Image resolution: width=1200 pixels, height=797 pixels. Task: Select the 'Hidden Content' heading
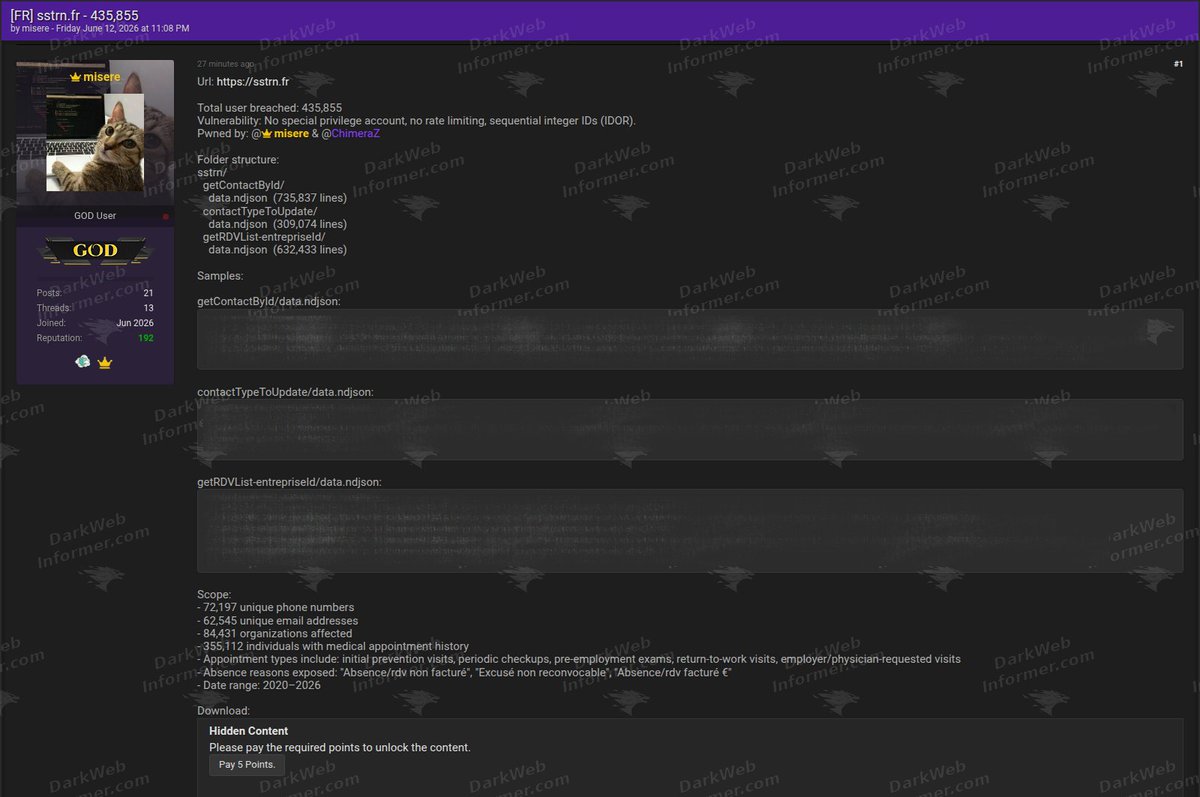tap(249, 731)
